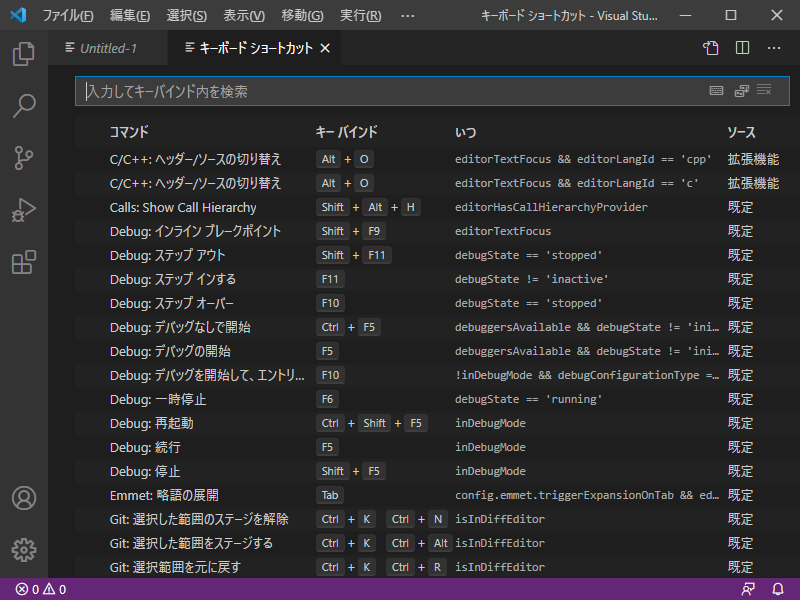This screenshot has width=800, height=600.
Task: Toggle sort by precedence in search box
Action: coord(742,91)
